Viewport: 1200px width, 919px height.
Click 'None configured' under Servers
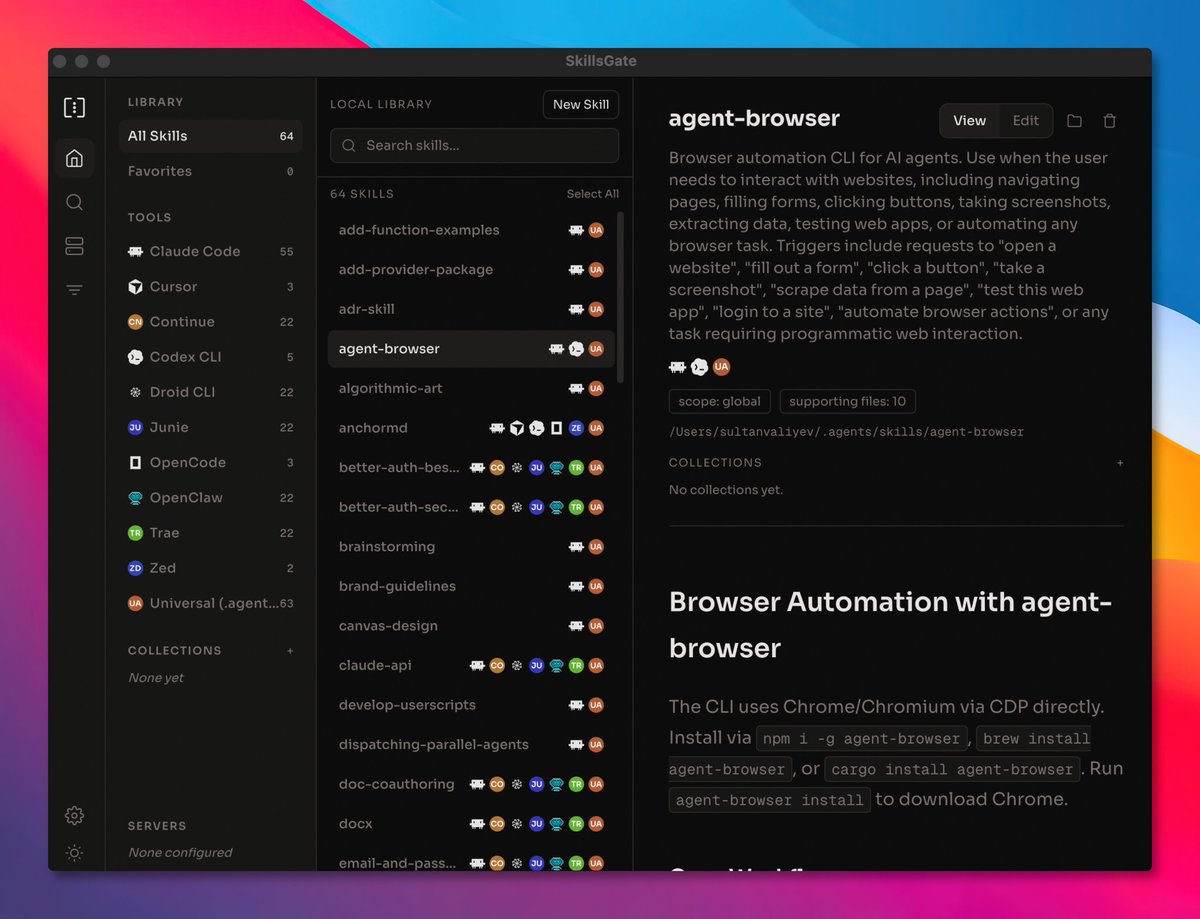180,853
